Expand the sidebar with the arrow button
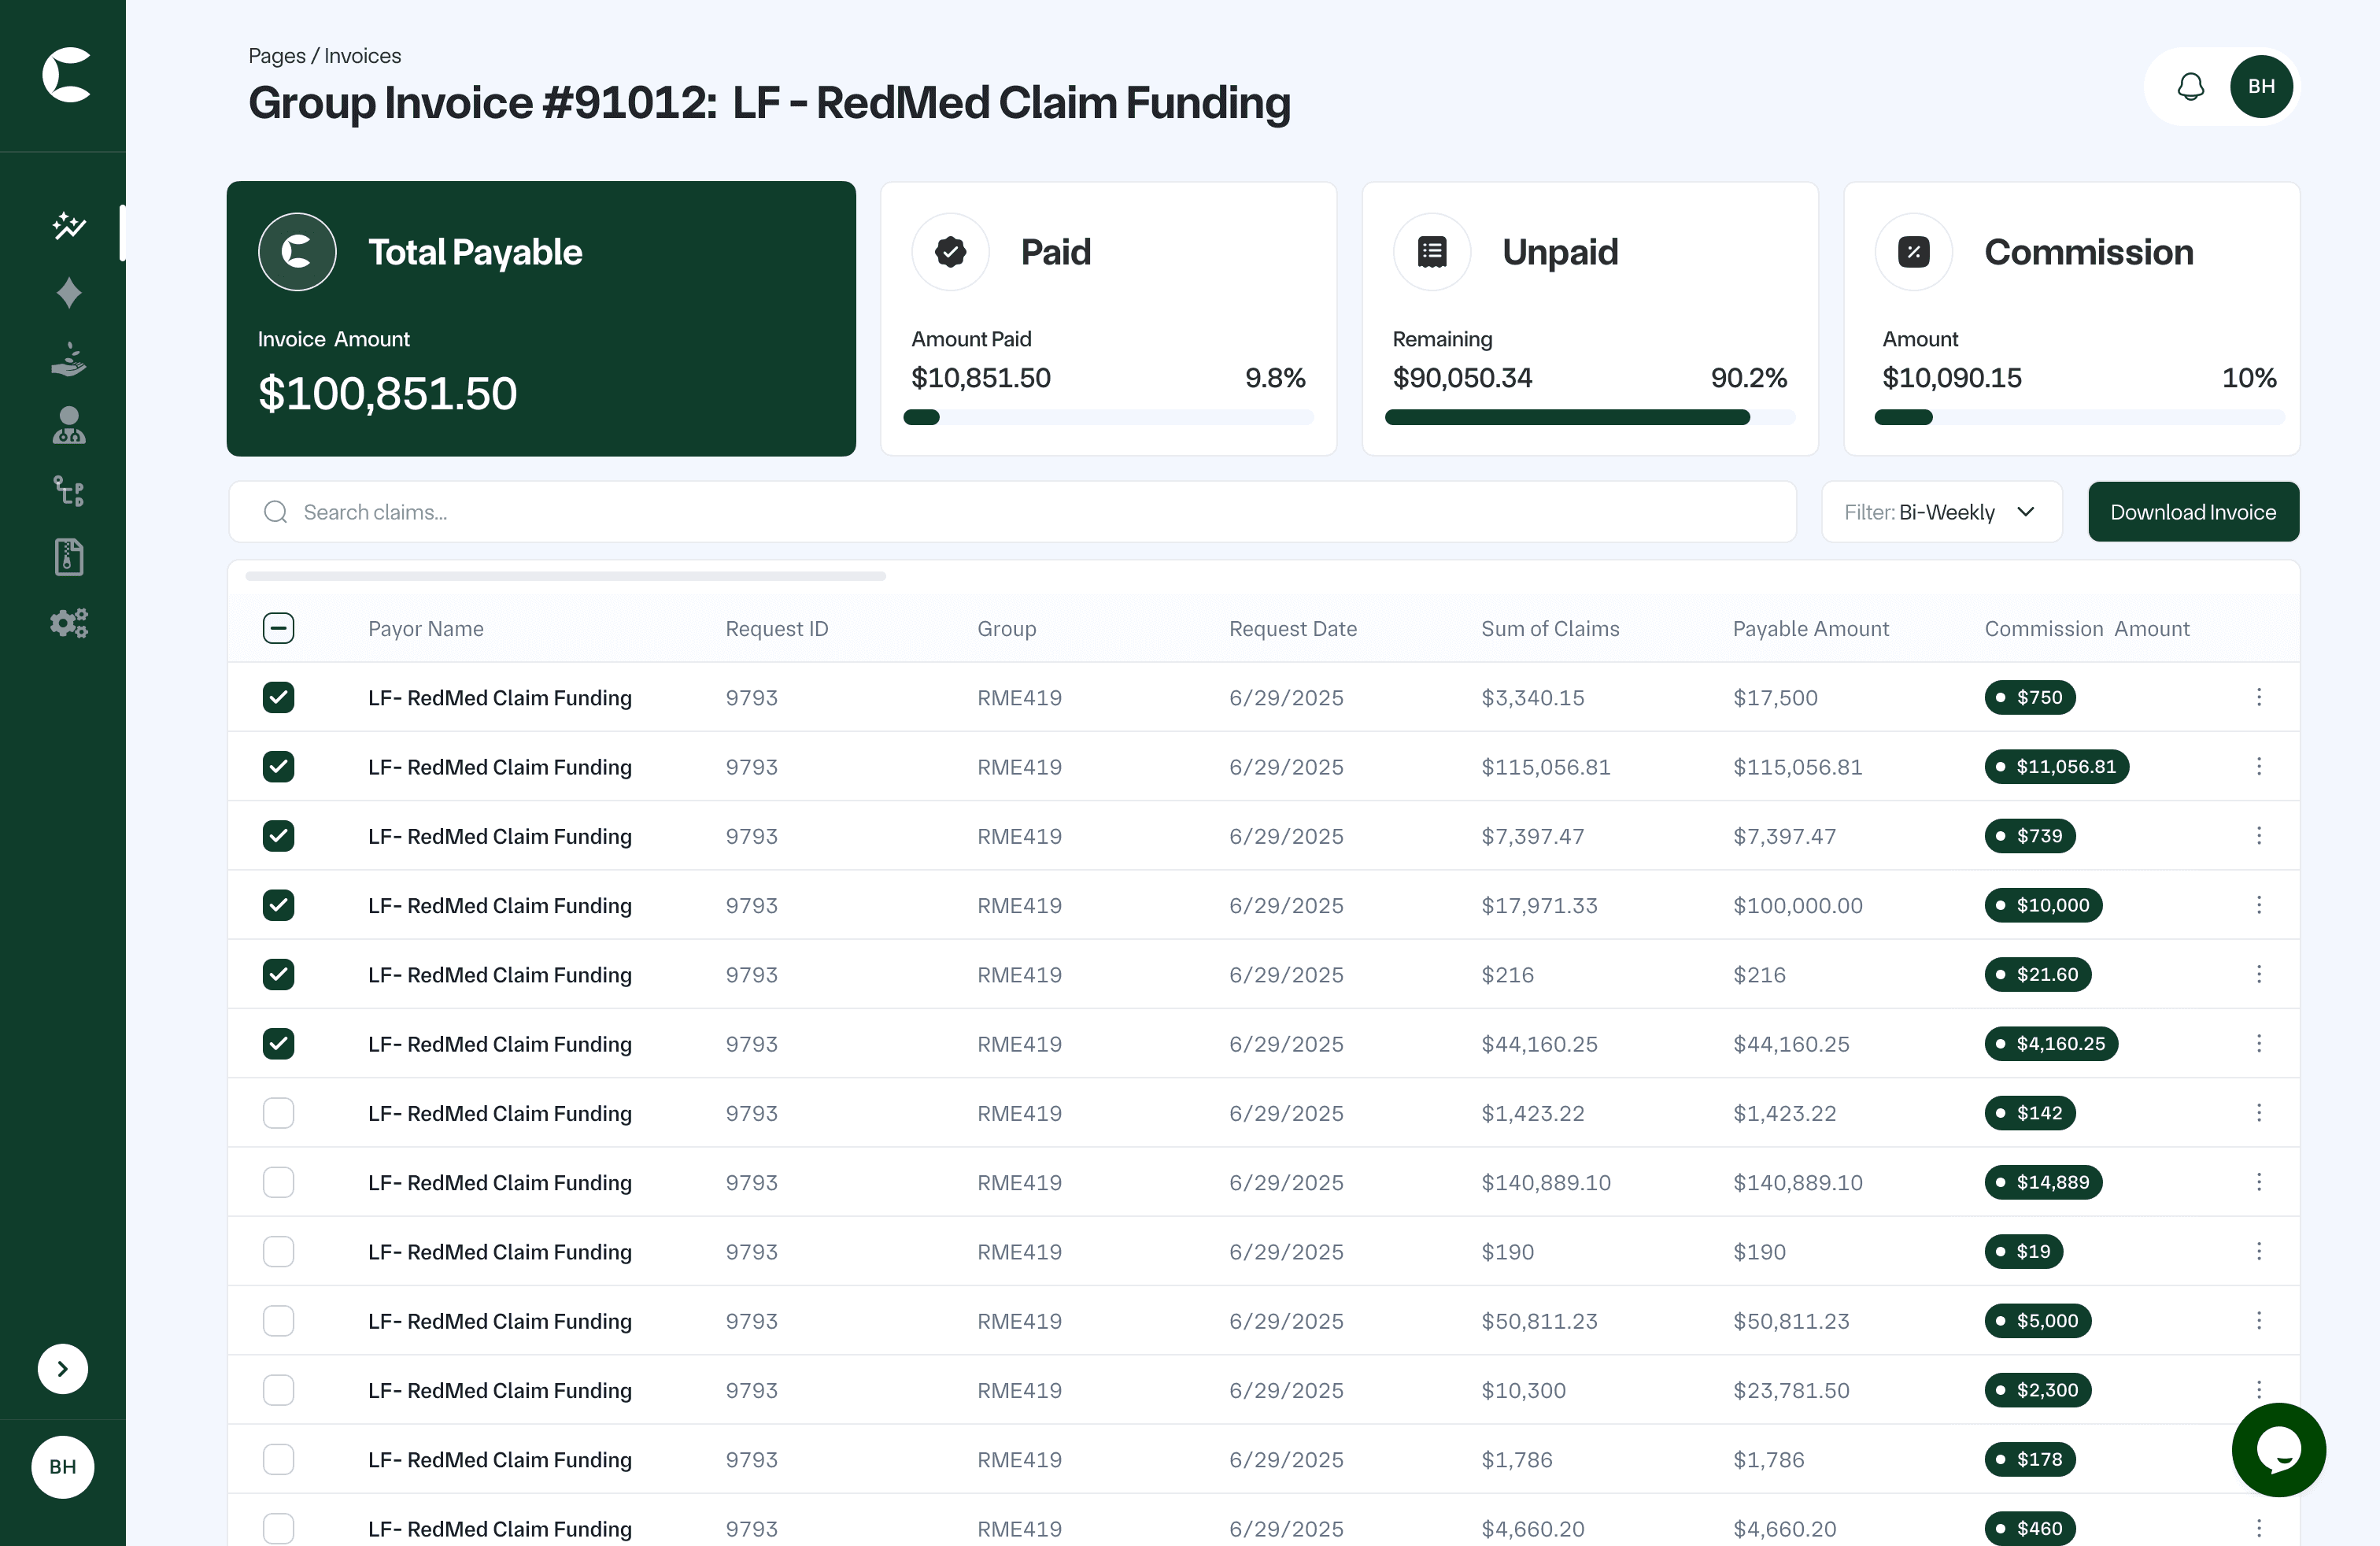The height and width of the screenshot is (1546, 2380). [x=62, y=1368]
